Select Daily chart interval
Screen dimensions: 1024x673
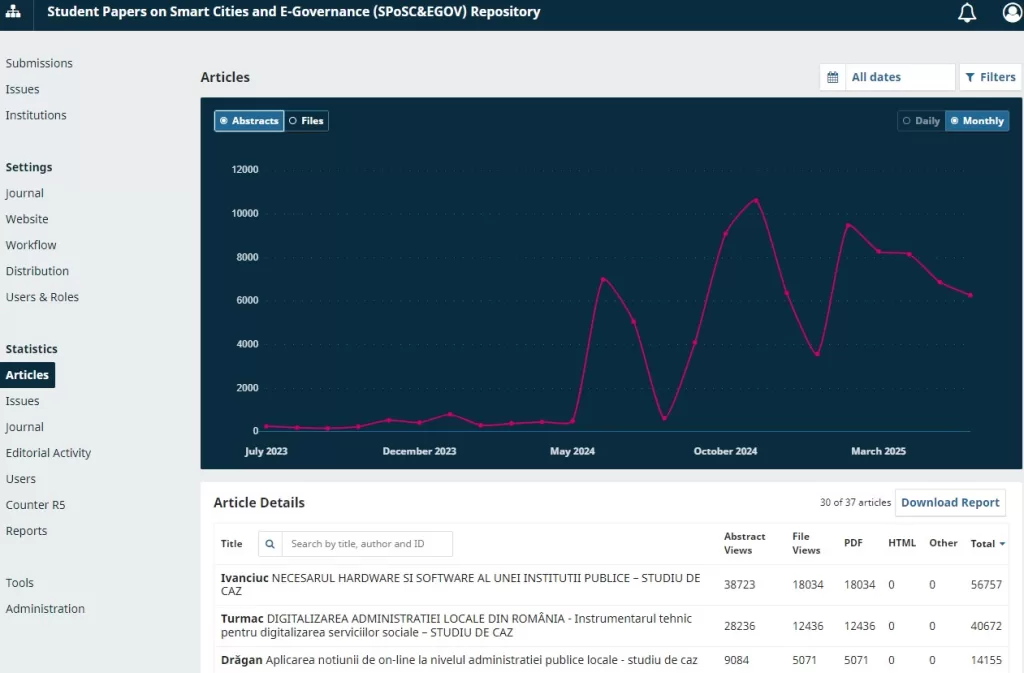(921, 121)
